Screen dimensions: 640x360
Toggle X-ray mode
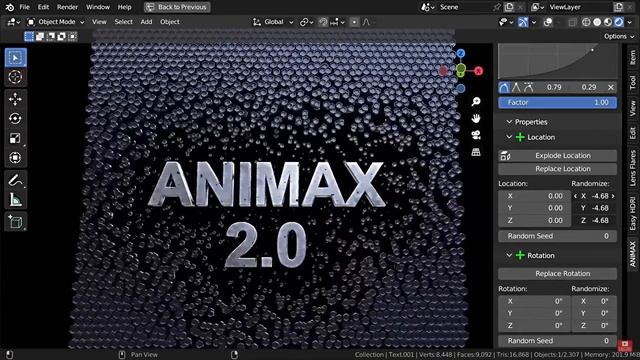(572, 22)
